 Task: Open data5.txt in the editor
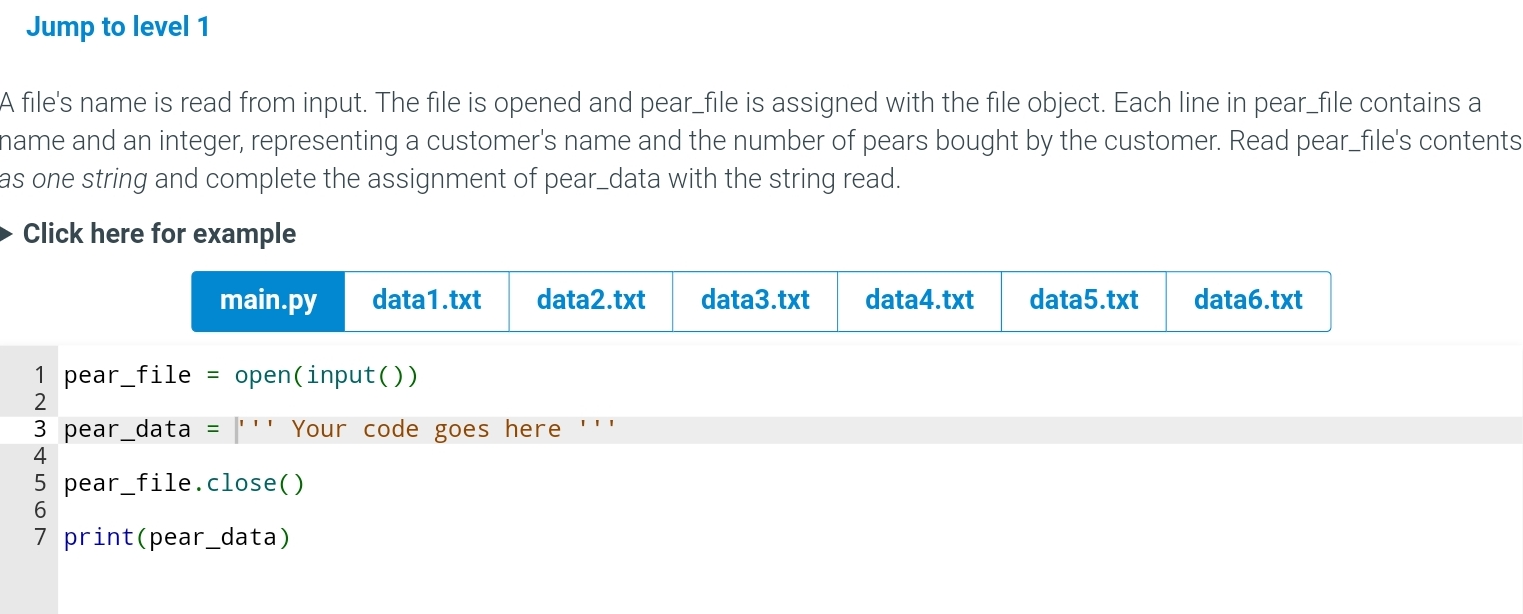pyautogui.click(x=1083, y=300)
